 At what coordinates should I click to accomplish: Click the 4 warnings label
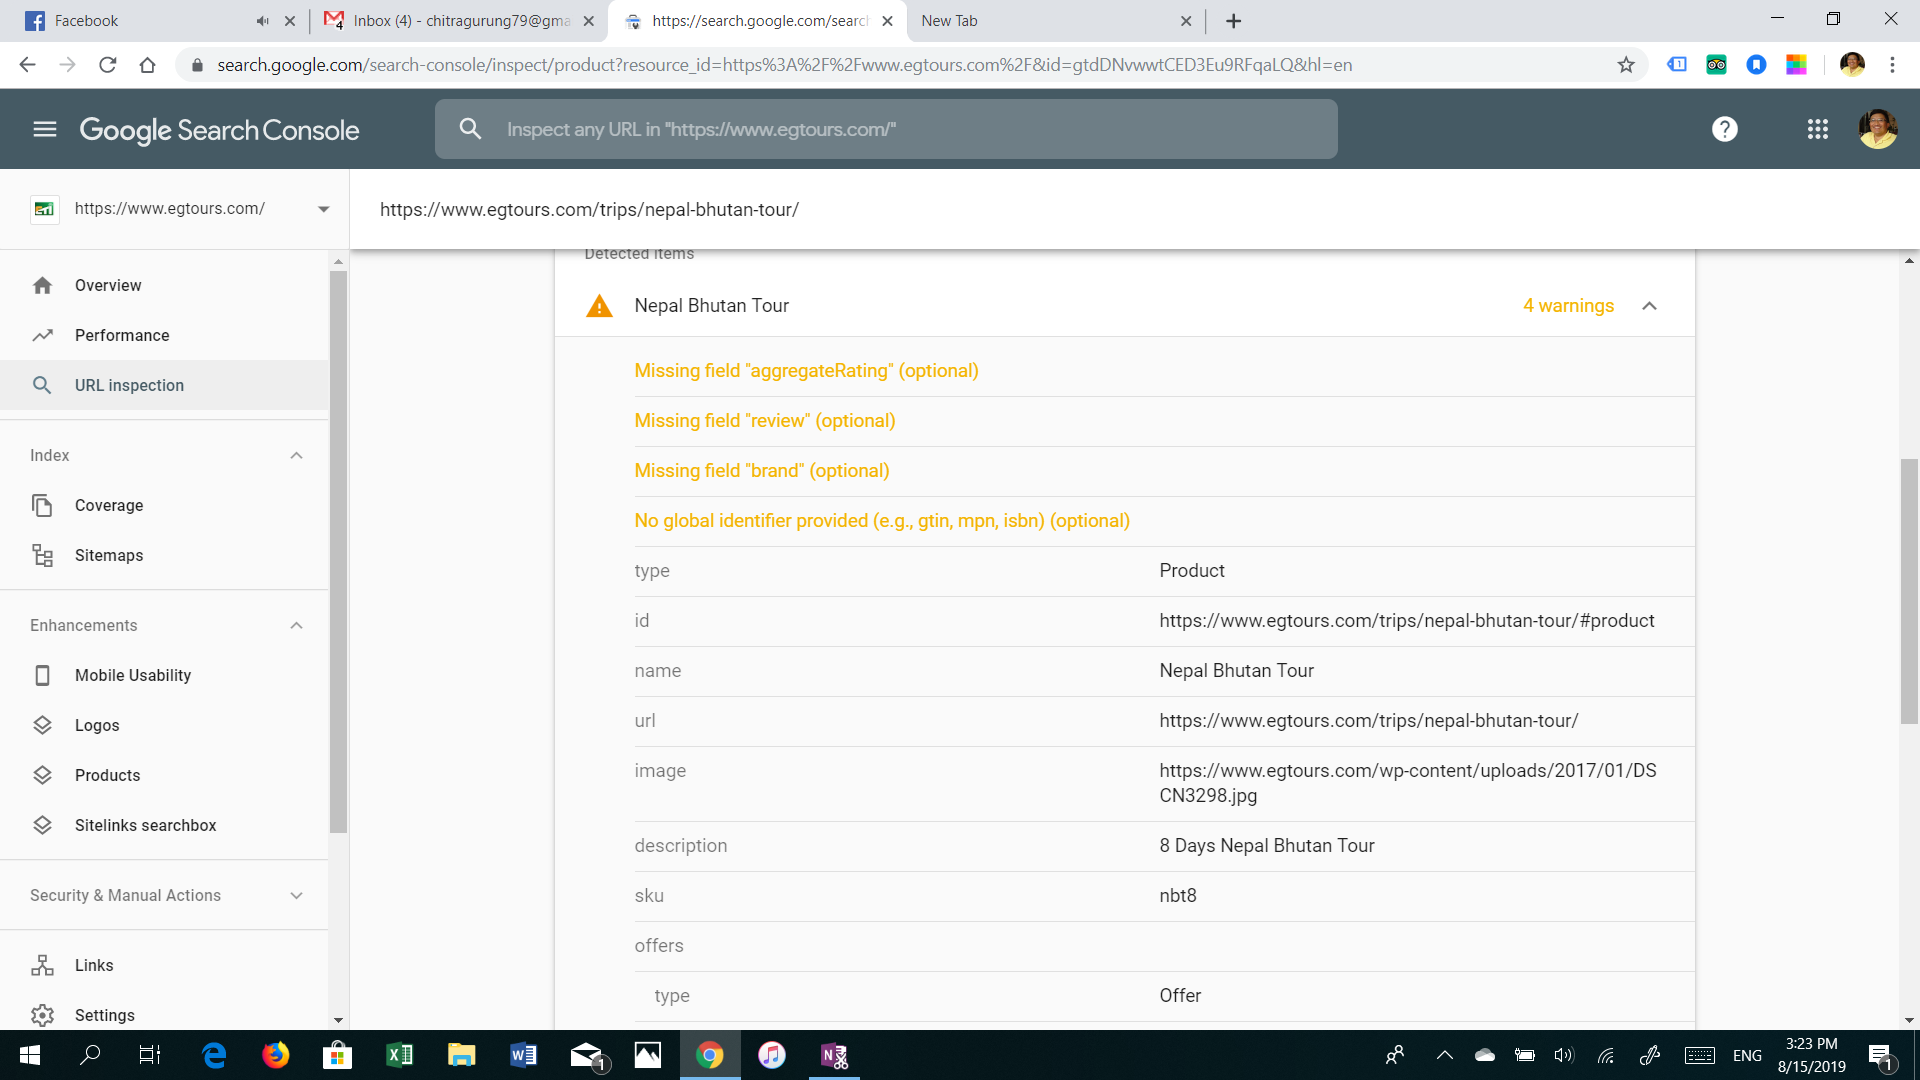pyautogui.click(x=1568, y=306)
